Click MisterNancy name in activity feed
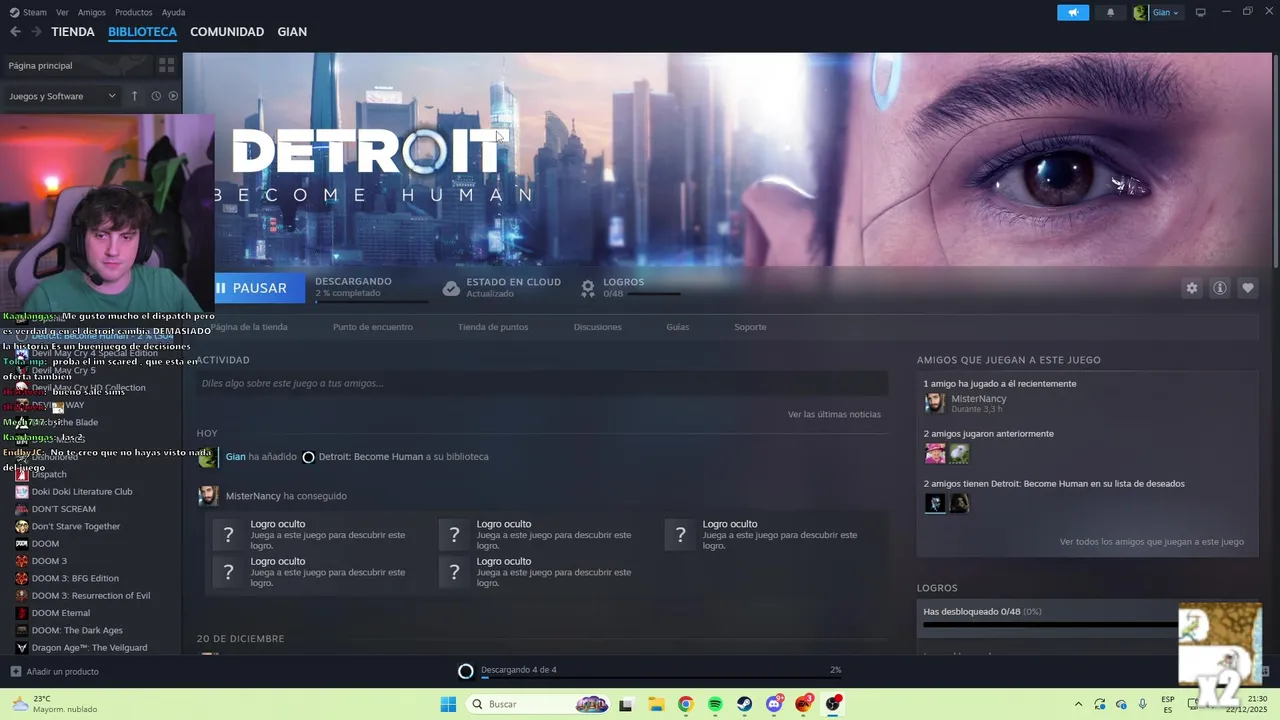 click(253, 496)
